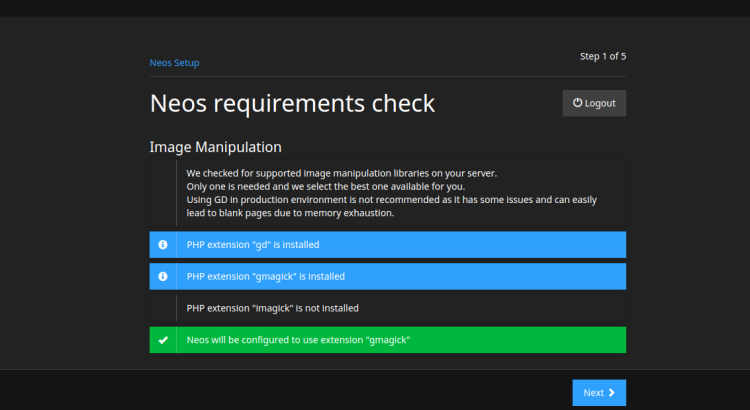Click the "Neos requirements check" heading
This screenshot has width=750, height=410.
point(292,103)
